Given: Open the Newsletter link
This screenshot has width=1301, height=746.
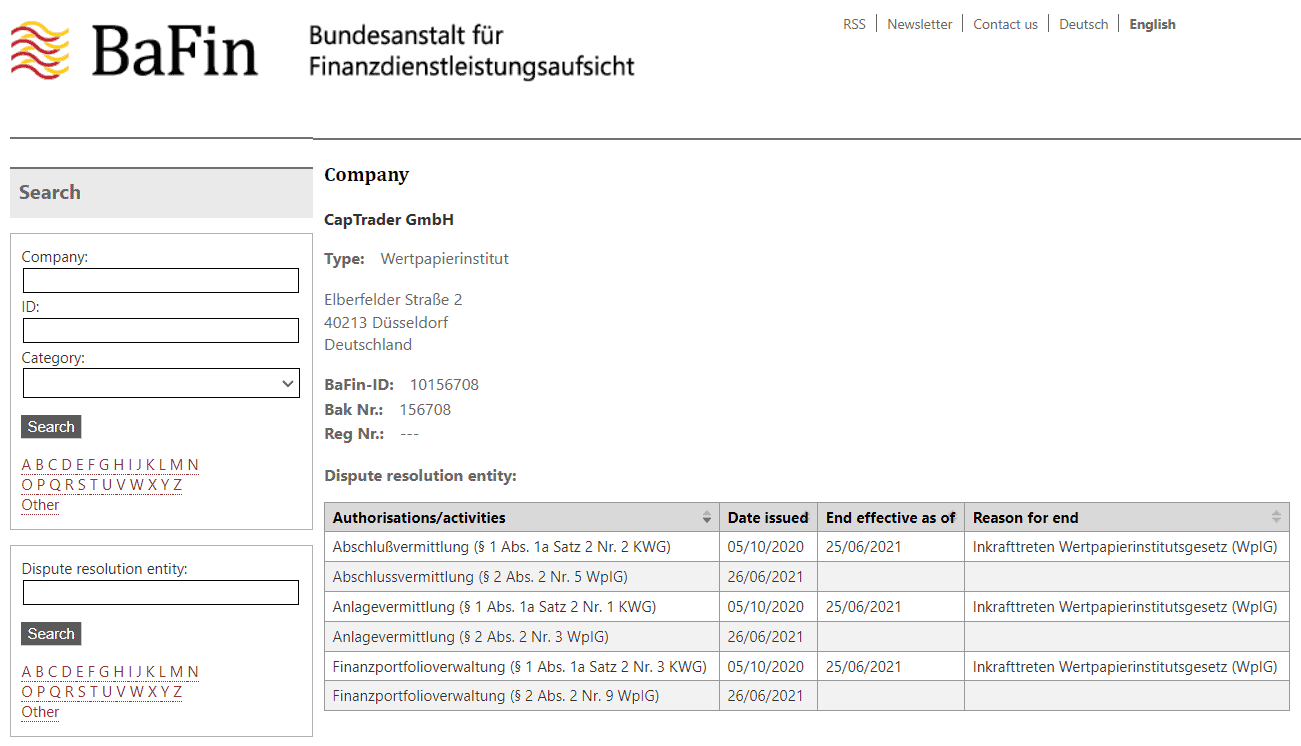Looking at the screenshot, I should tap(920, 24).
